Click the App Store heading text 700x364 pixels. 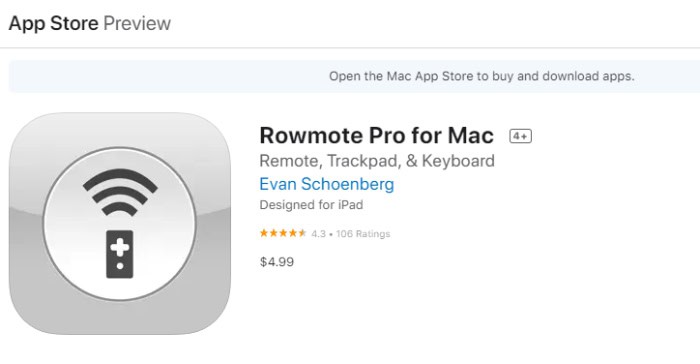coord(54,23)
